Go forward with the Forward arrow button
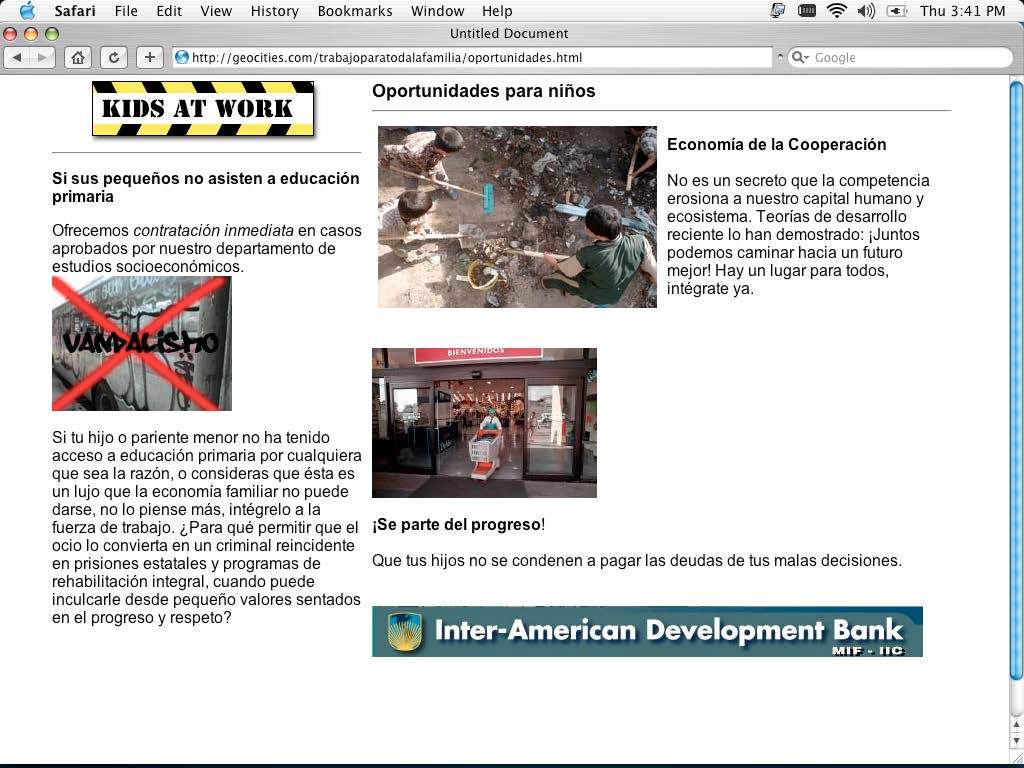The width and height of the screenshot is (1024, 768). click(42, 57)
